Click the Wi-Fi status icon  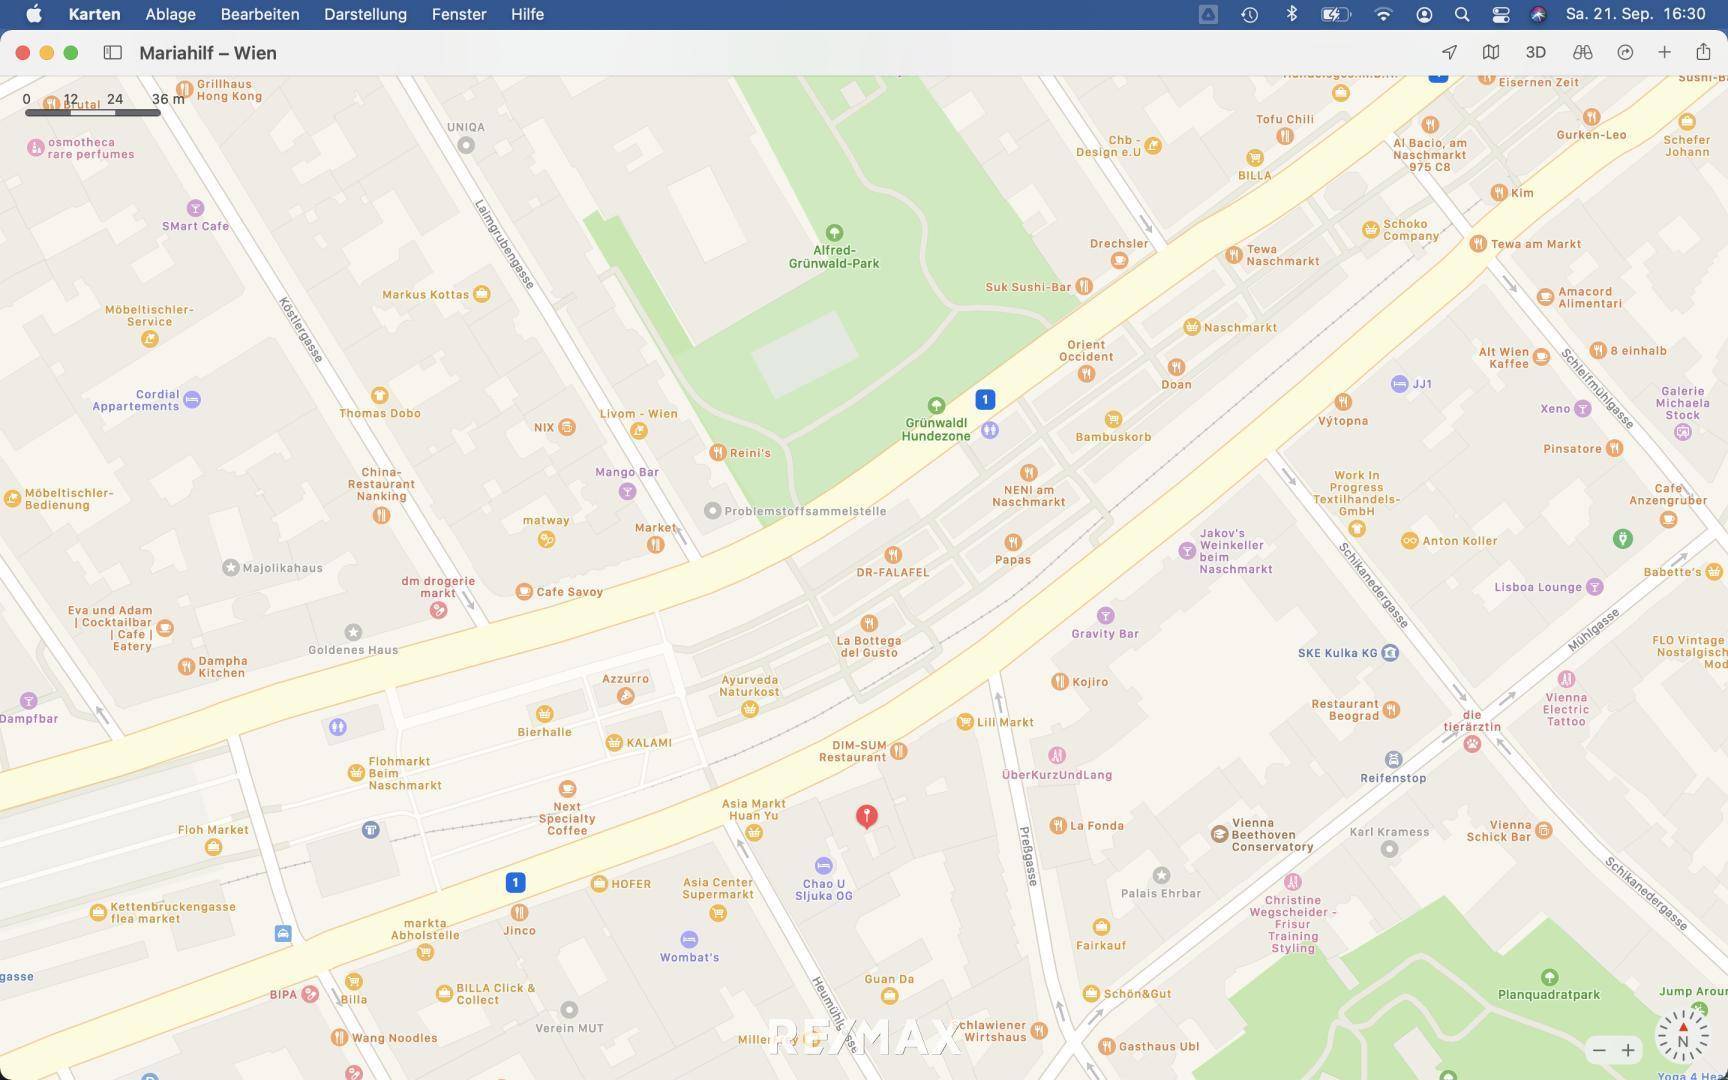(1383, 14)
